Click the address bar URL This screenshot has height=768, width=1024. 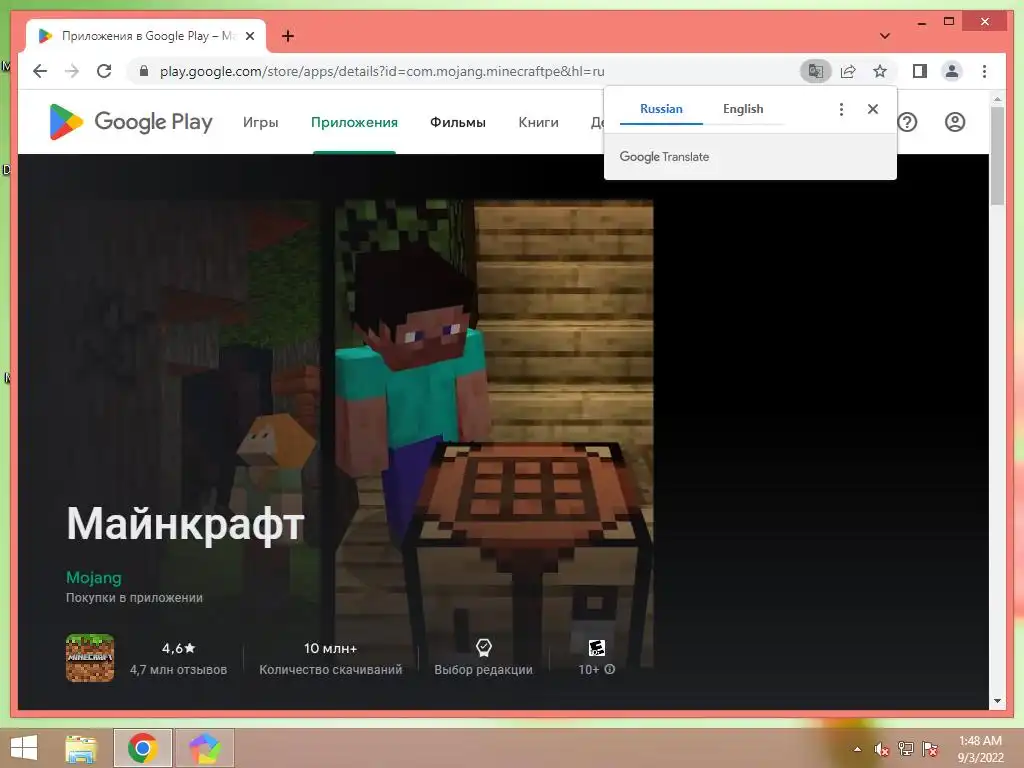(382, 71)
